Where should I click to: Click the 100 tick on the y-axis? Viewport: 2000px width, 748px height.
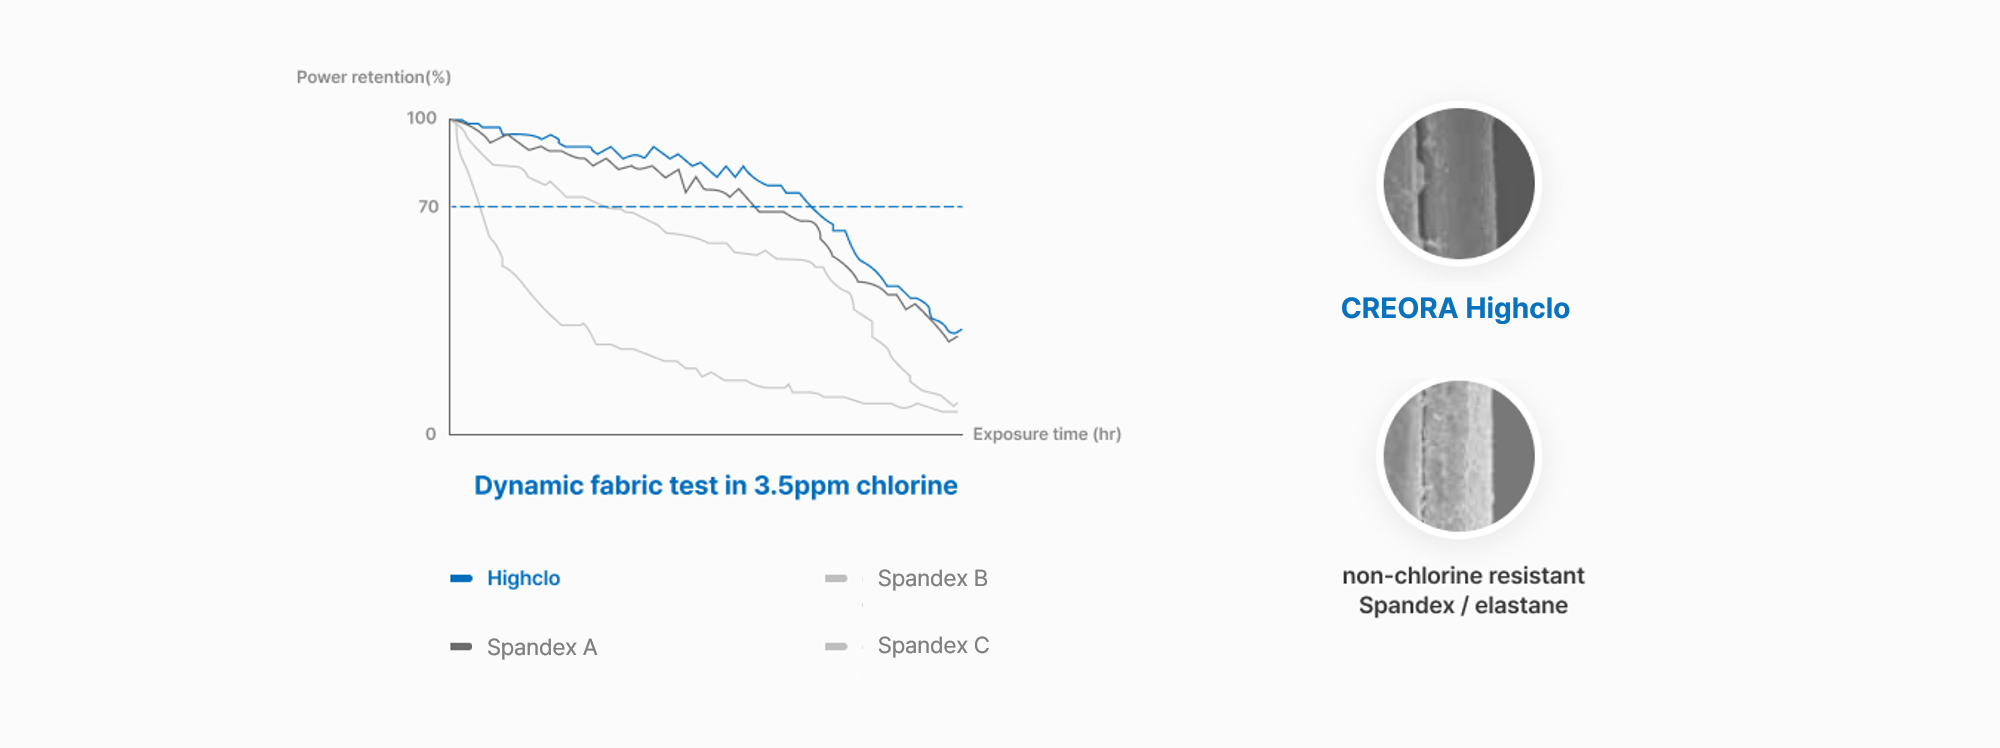[421, 118]
